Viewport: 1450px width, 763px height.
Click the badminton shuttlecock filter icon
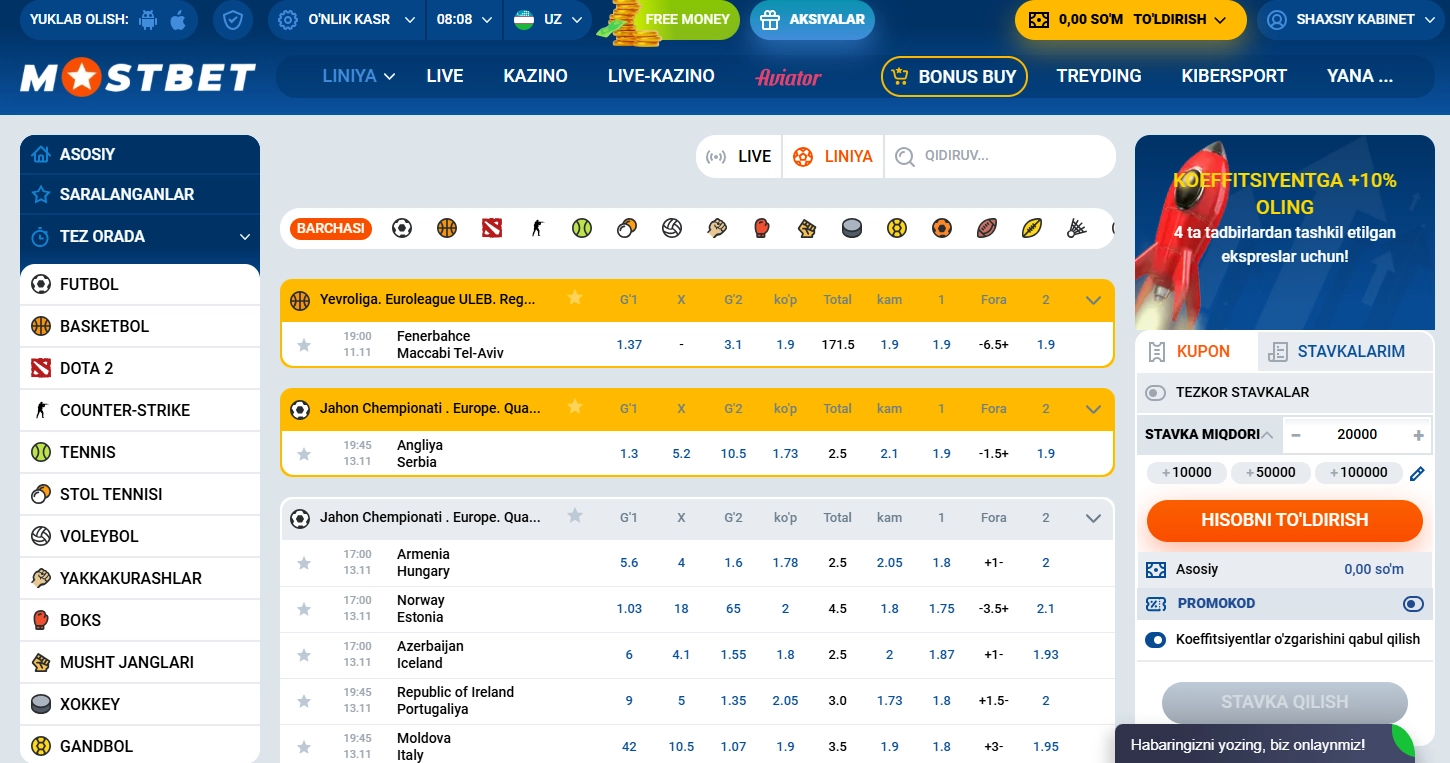point(1077,228)
